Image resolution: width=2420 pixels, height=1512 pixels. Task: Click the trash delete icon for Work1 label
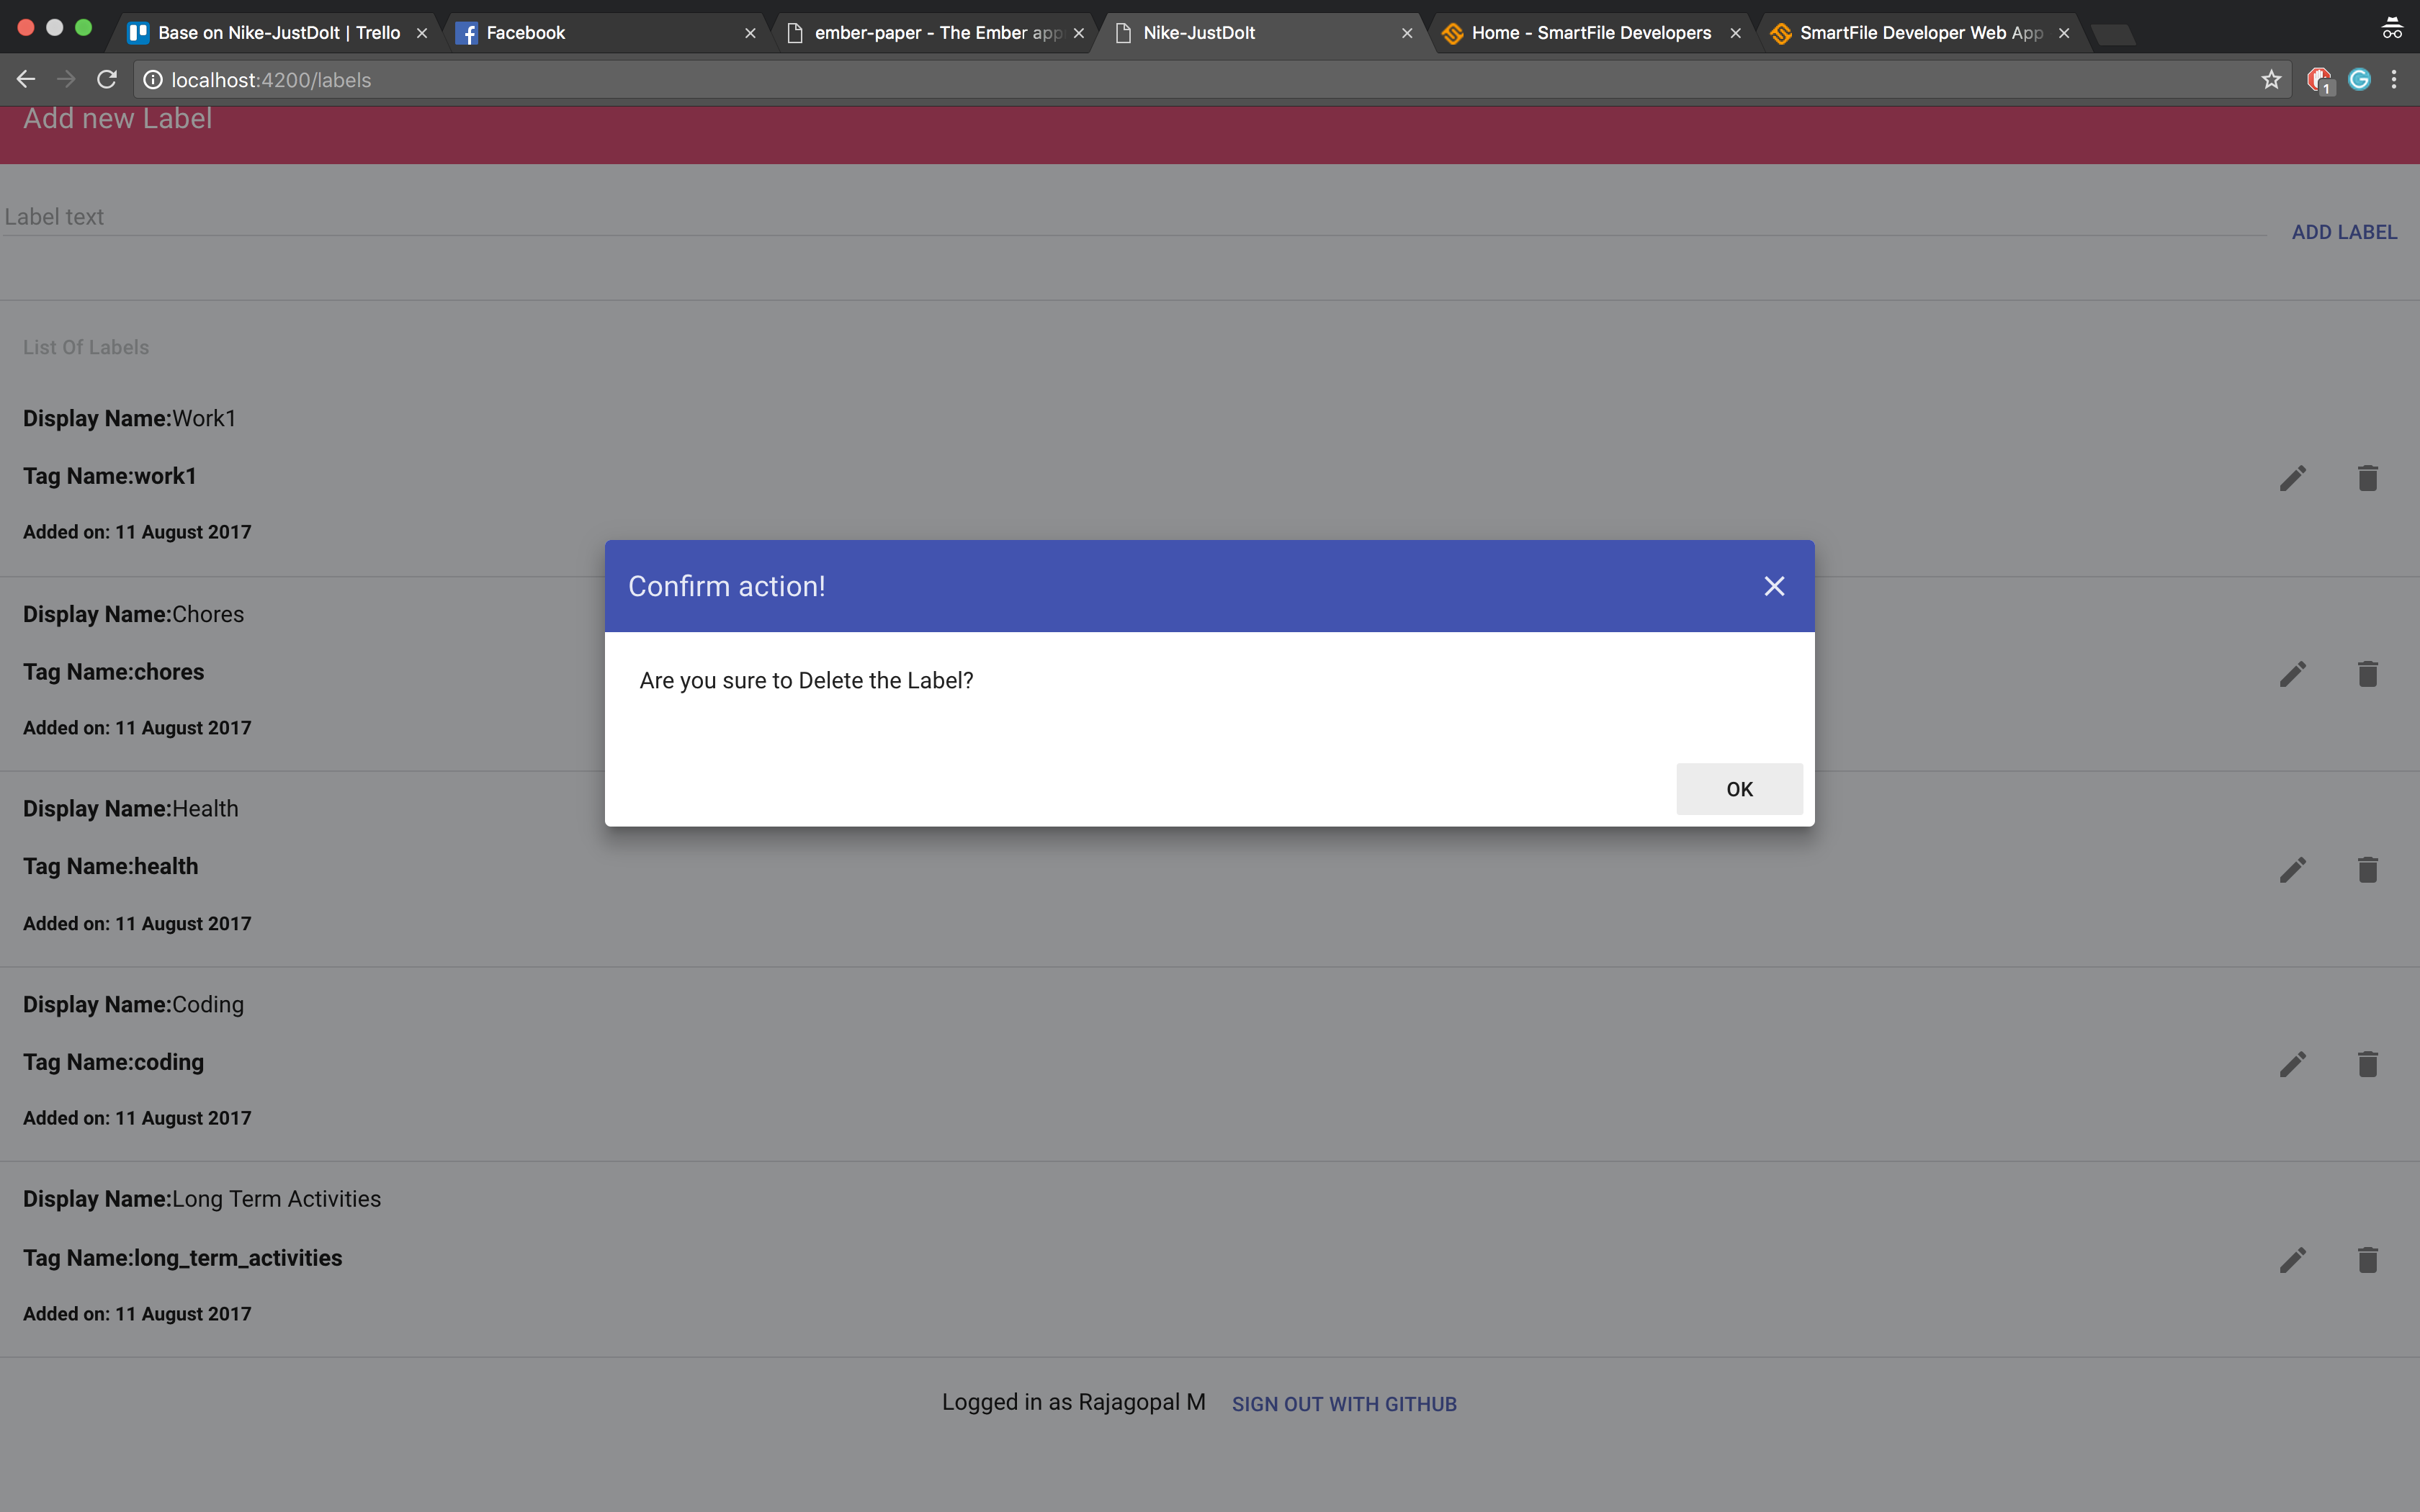click(x=2367, y=478)
